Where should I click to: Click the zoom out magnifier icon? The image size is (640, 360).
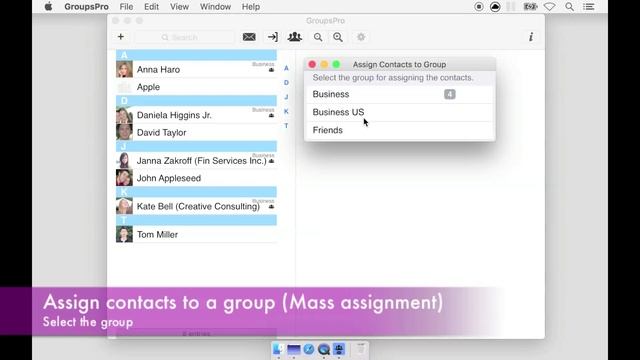(x=318, y=37)
